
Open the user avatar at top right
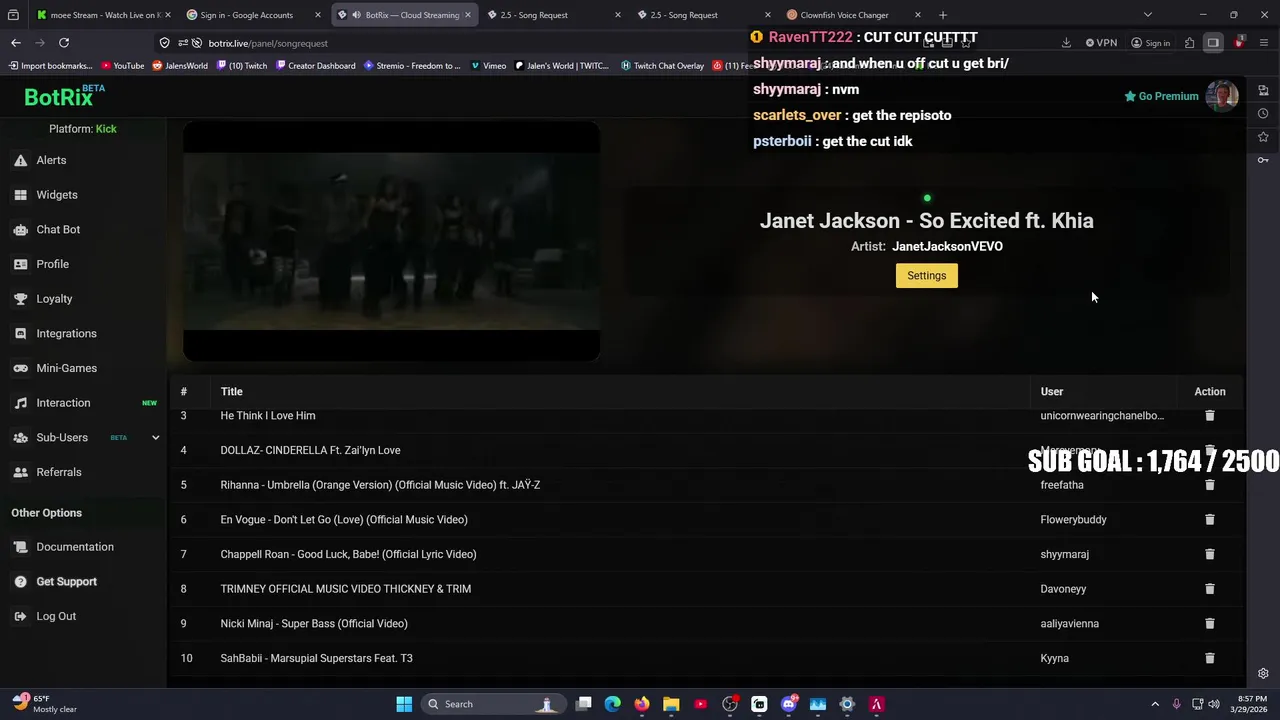pyautogui.click(x=1222, y=96)
